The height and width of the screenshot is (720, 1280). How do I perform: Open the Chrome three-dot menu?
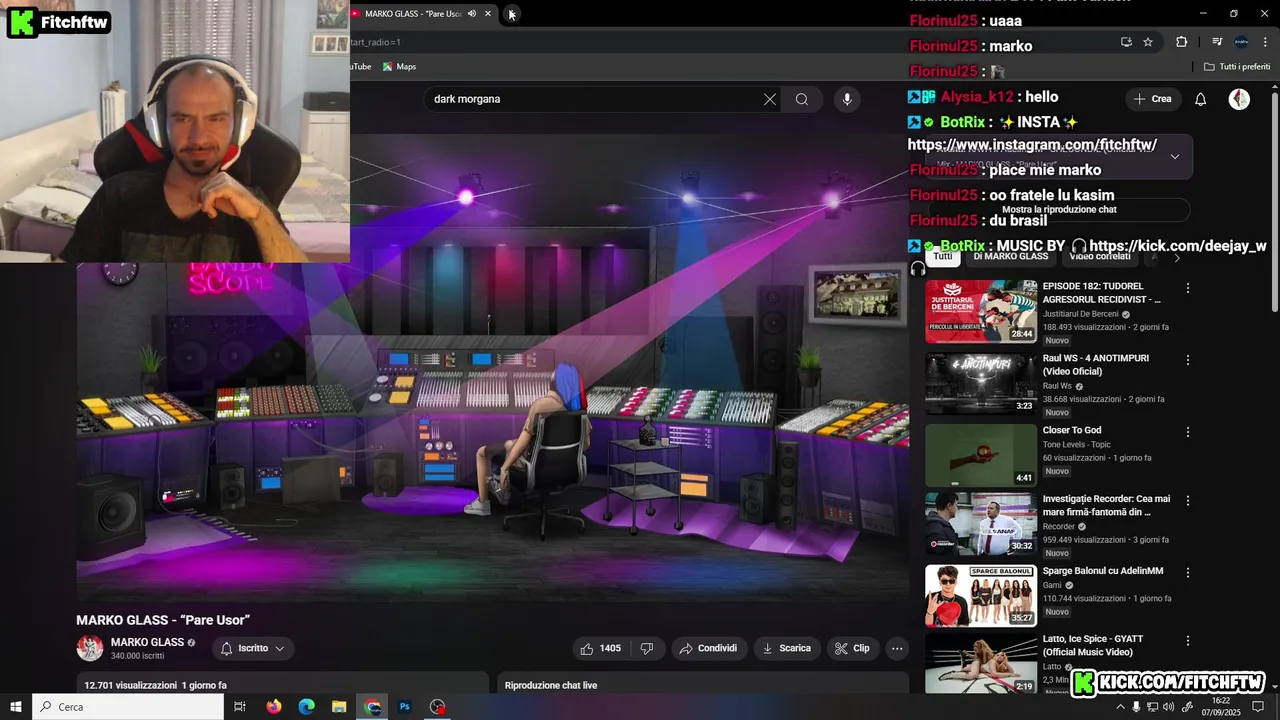1265,42
